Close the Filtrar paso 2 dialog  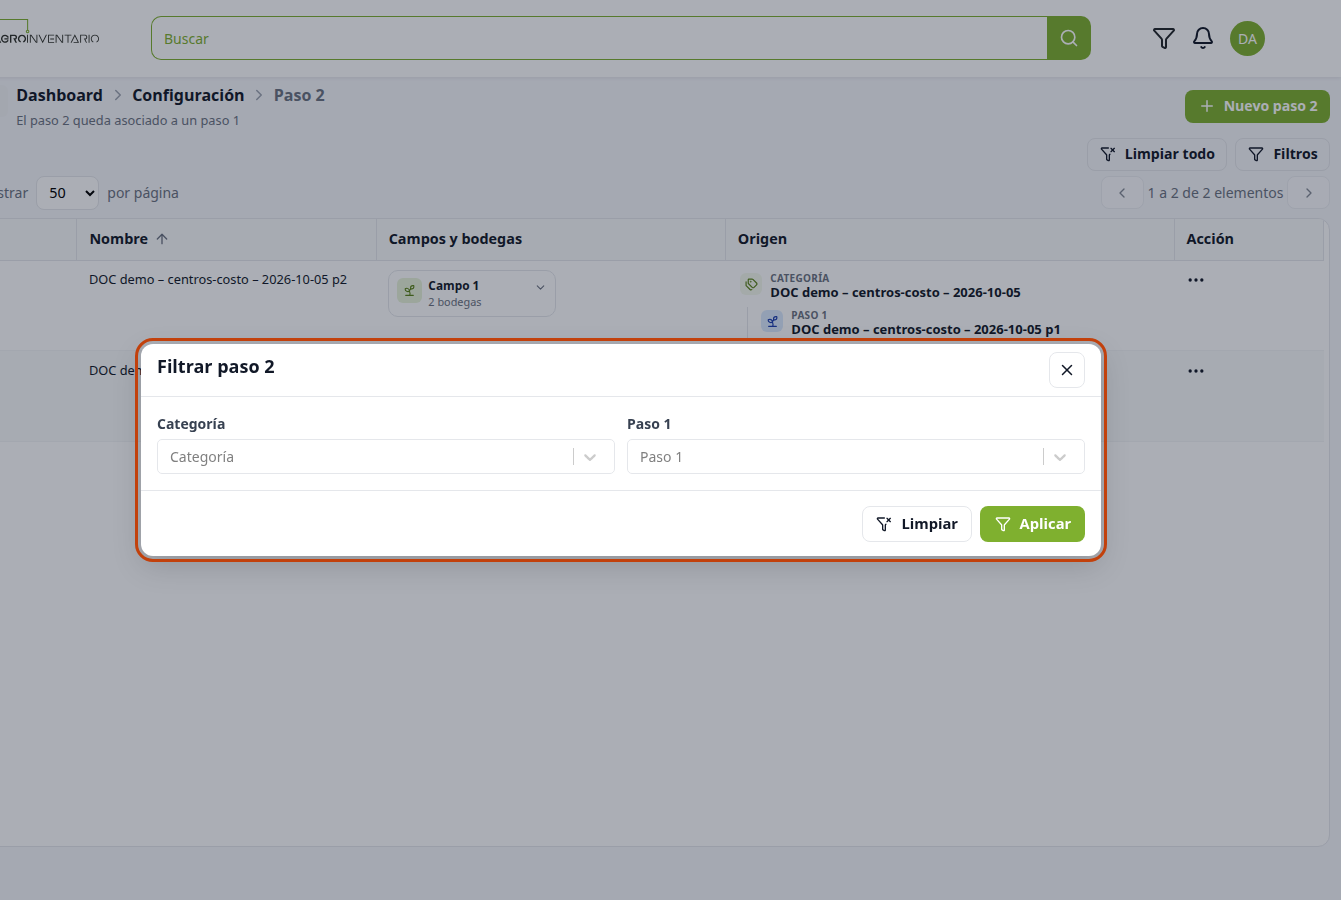(1066, 370)
